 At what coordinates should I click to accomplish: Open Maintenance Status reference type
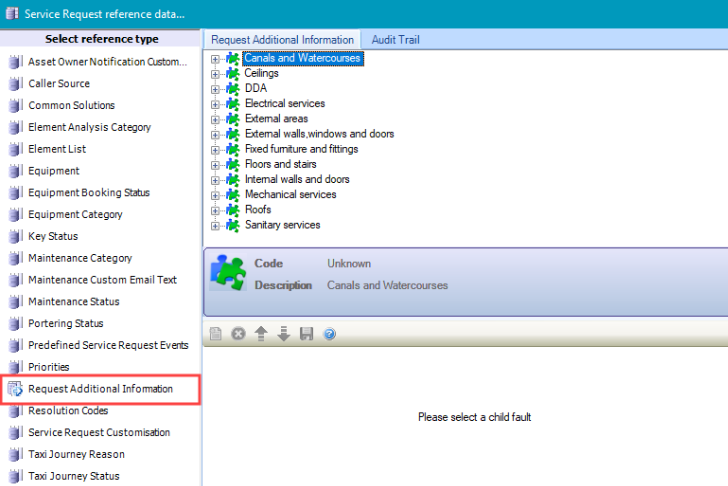73,302
